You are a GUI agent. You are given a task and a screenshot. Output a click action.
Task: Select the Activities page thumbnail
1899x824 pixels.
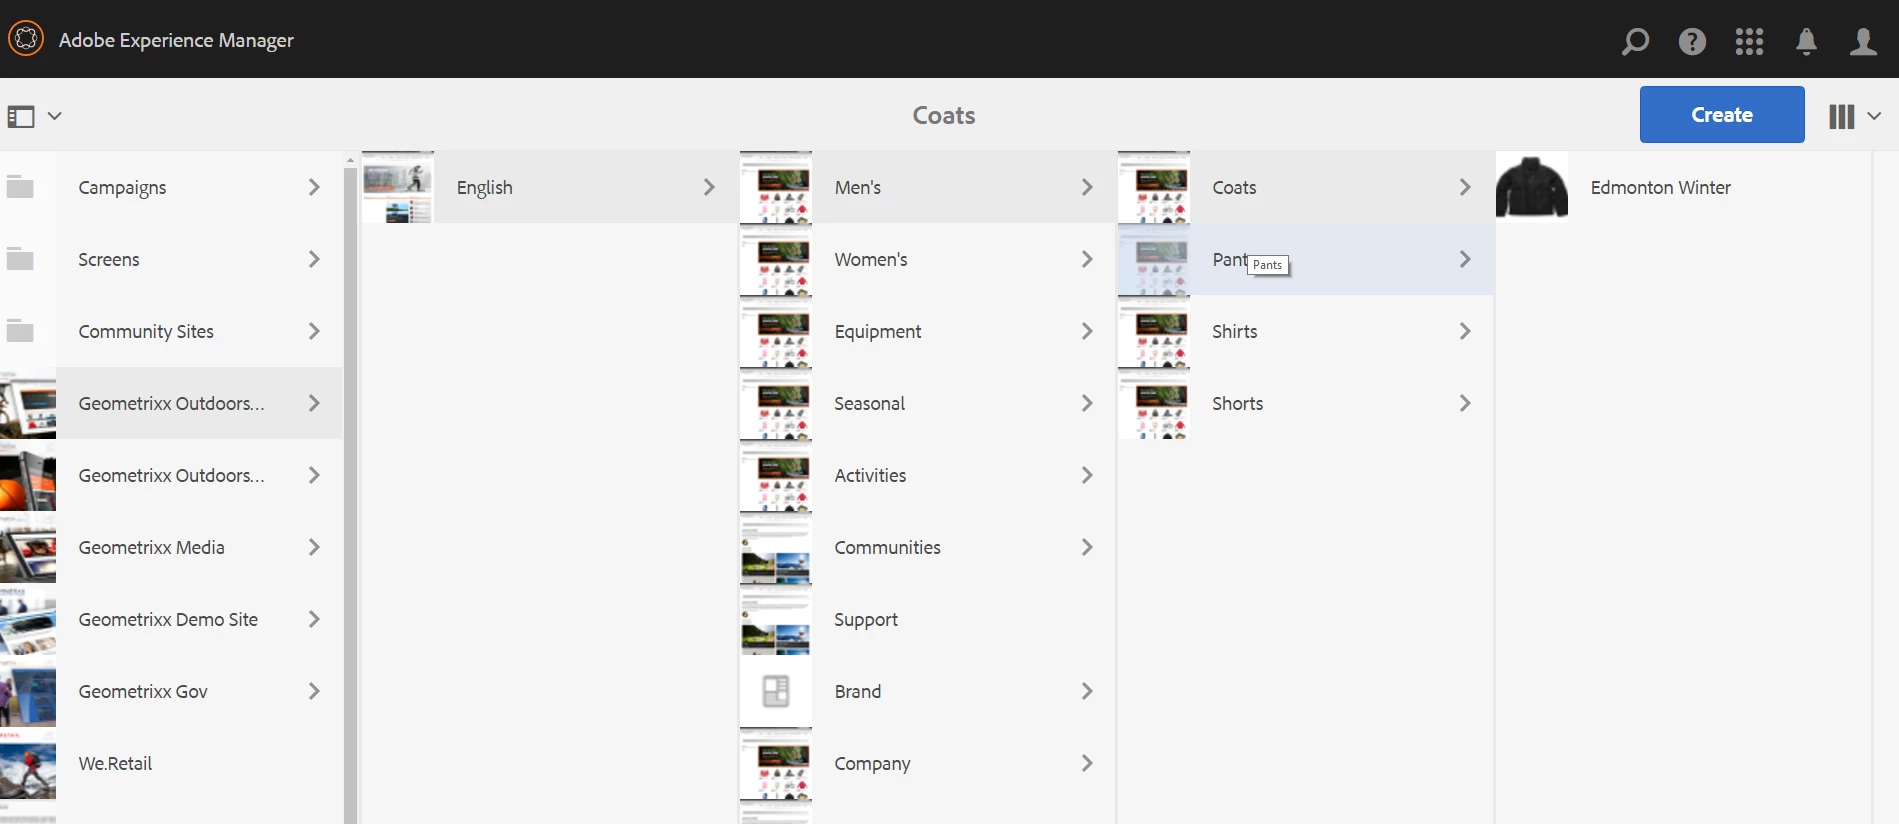tap(775, 475)
